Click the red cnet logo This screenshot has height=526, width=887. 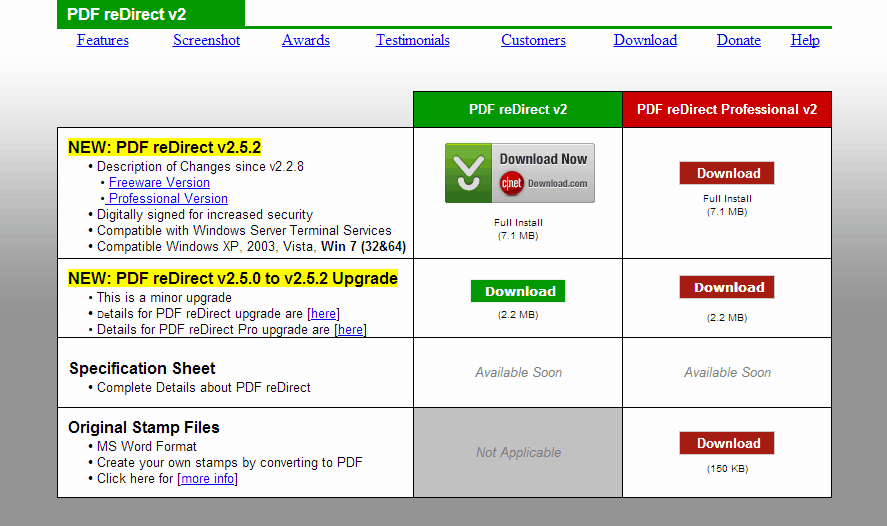pyautogui.click(x=511, y=183)
